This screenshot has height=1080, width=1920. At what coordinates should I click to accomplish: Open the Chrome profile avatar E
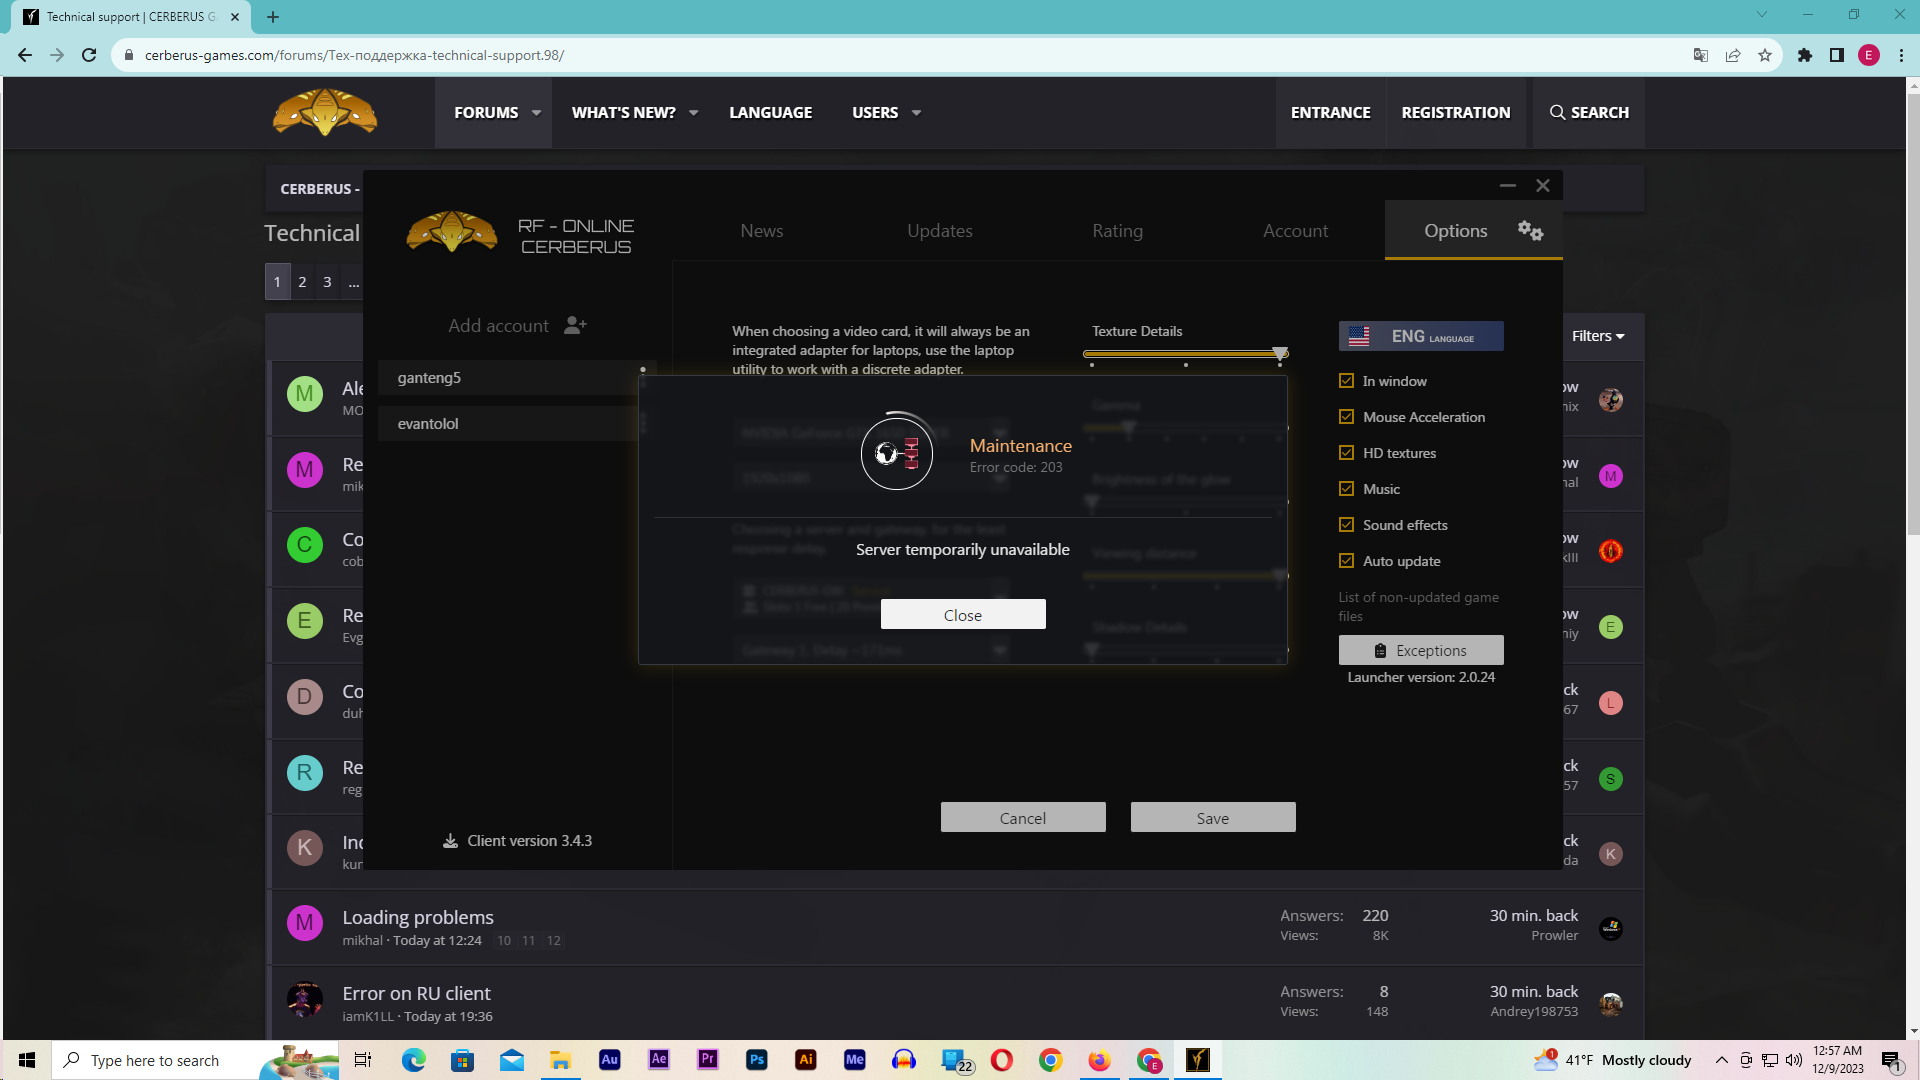click(1869, 55)
